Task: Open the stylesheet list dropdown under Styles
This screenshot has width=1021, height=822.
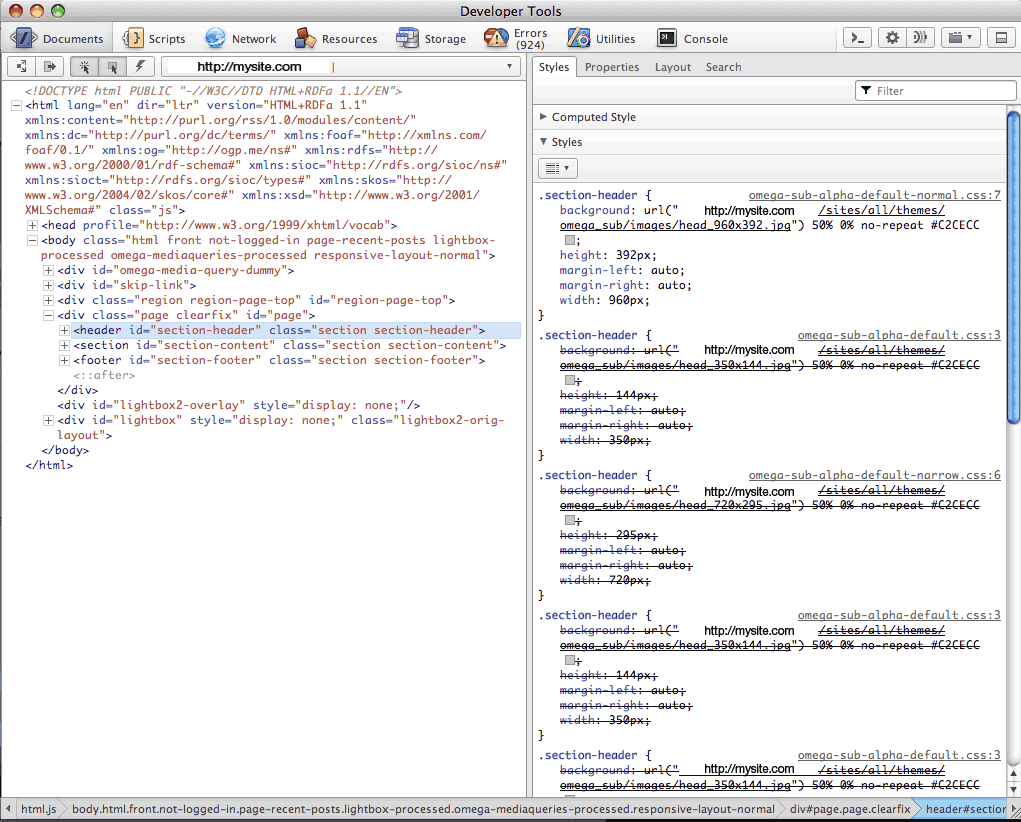Action: click(557, 169)
